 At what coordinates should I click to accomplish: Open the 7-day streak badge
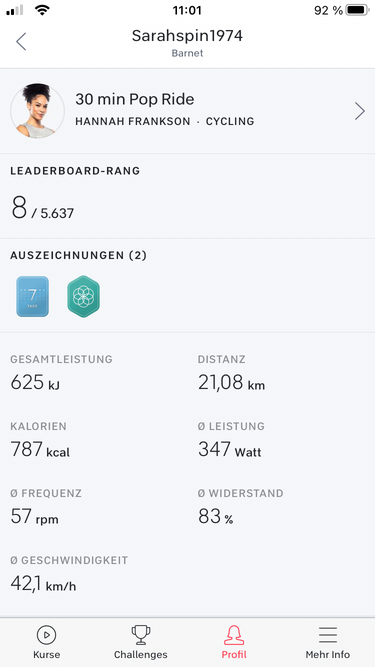[x=32, y=296]
